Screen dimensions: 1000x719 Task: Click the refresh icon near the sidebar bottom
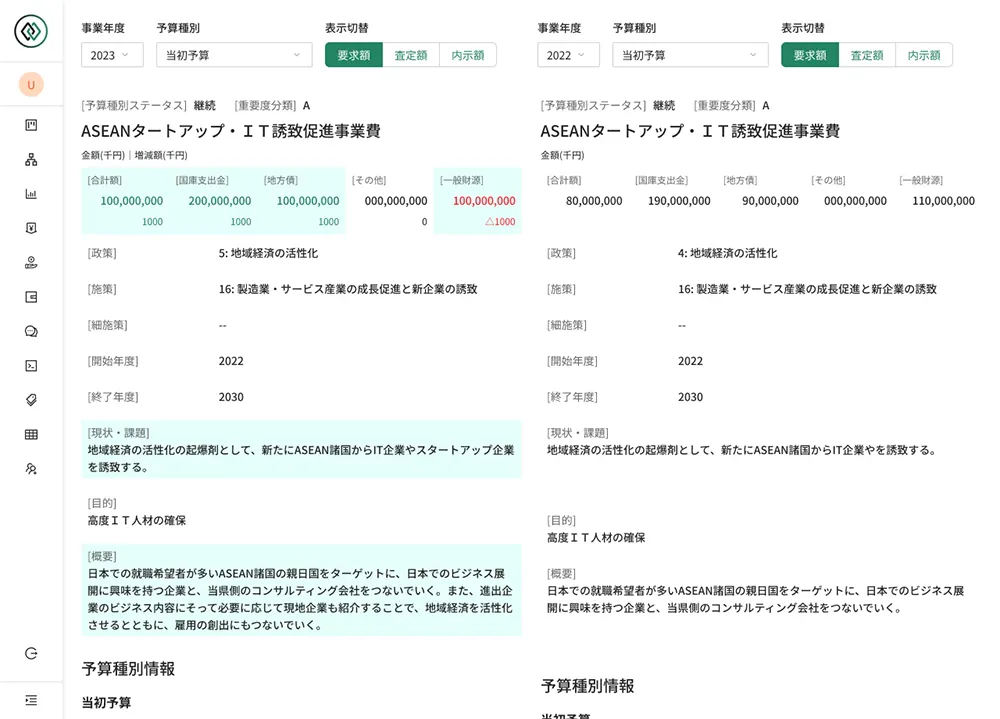pos(32,653)
